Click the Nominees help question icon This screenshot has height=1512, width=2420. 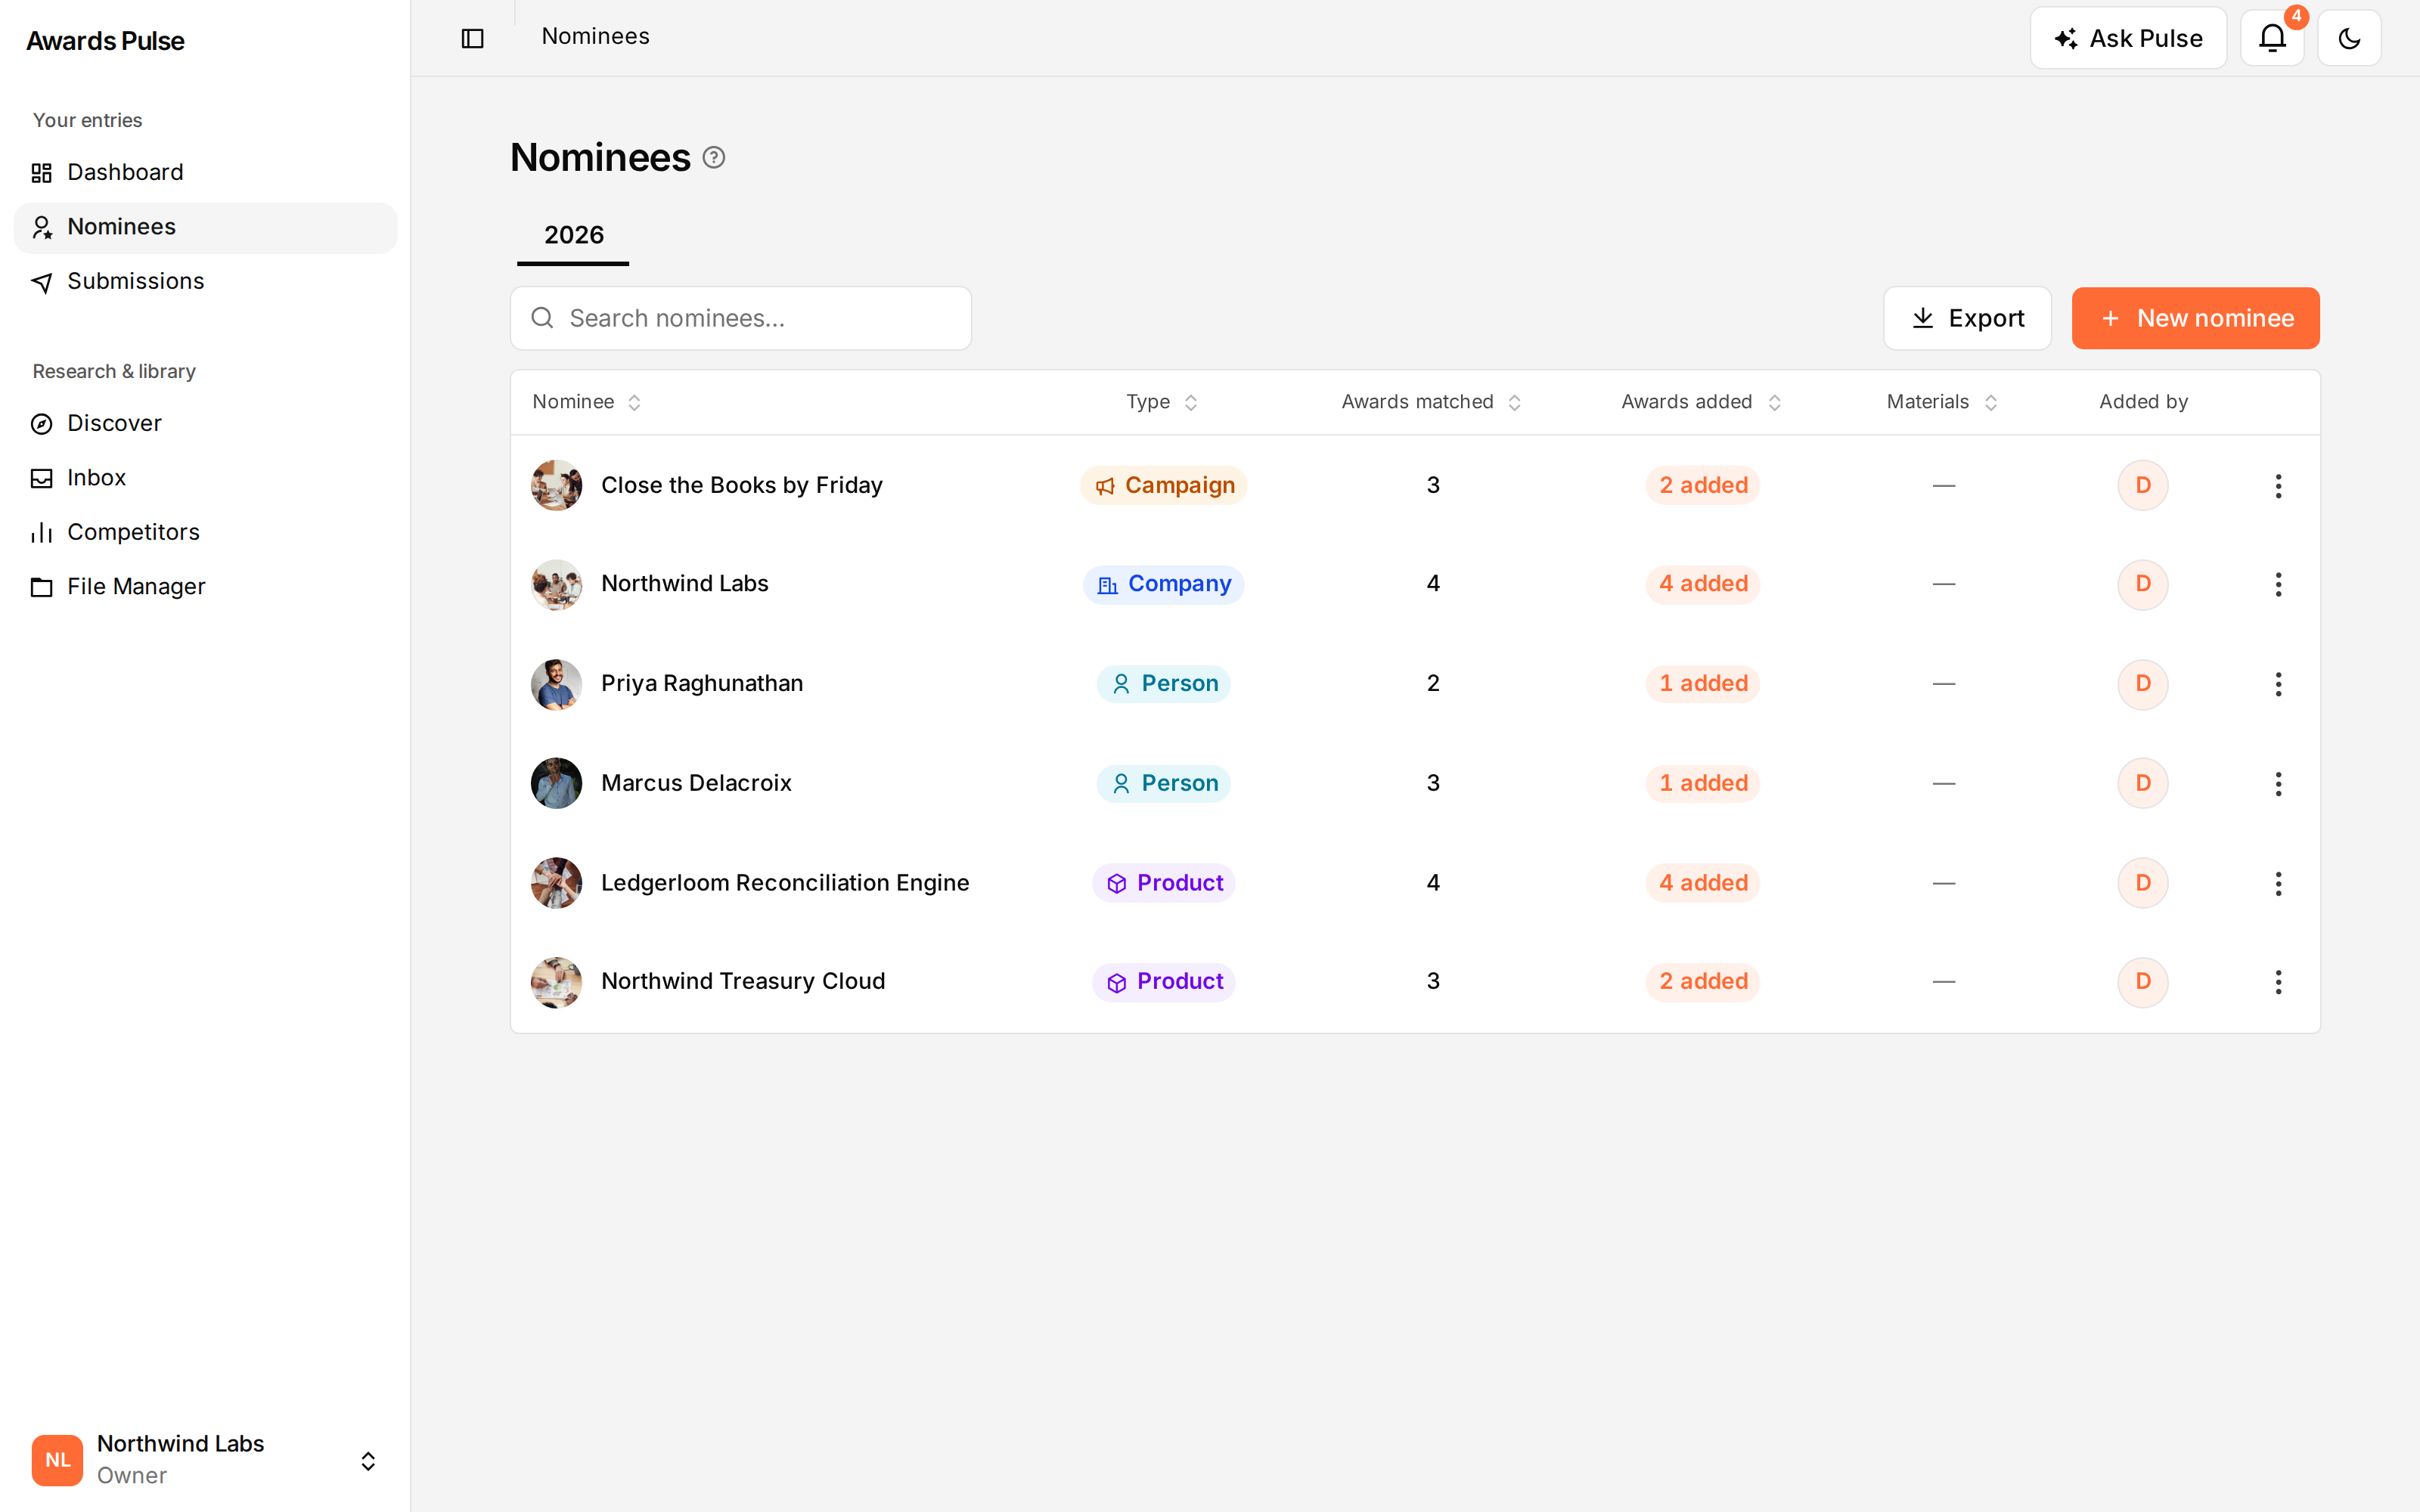point(713,158)
